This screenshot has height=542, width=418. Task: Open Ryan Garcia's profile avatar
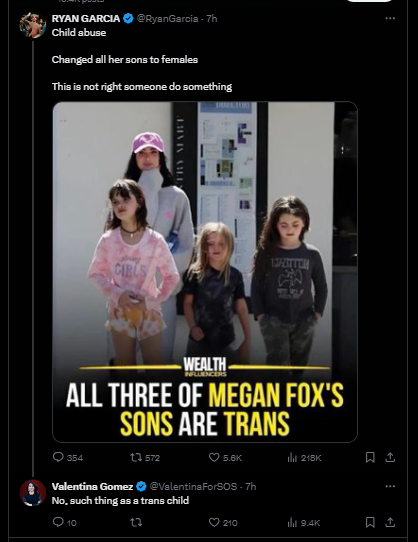coord(32,25)
